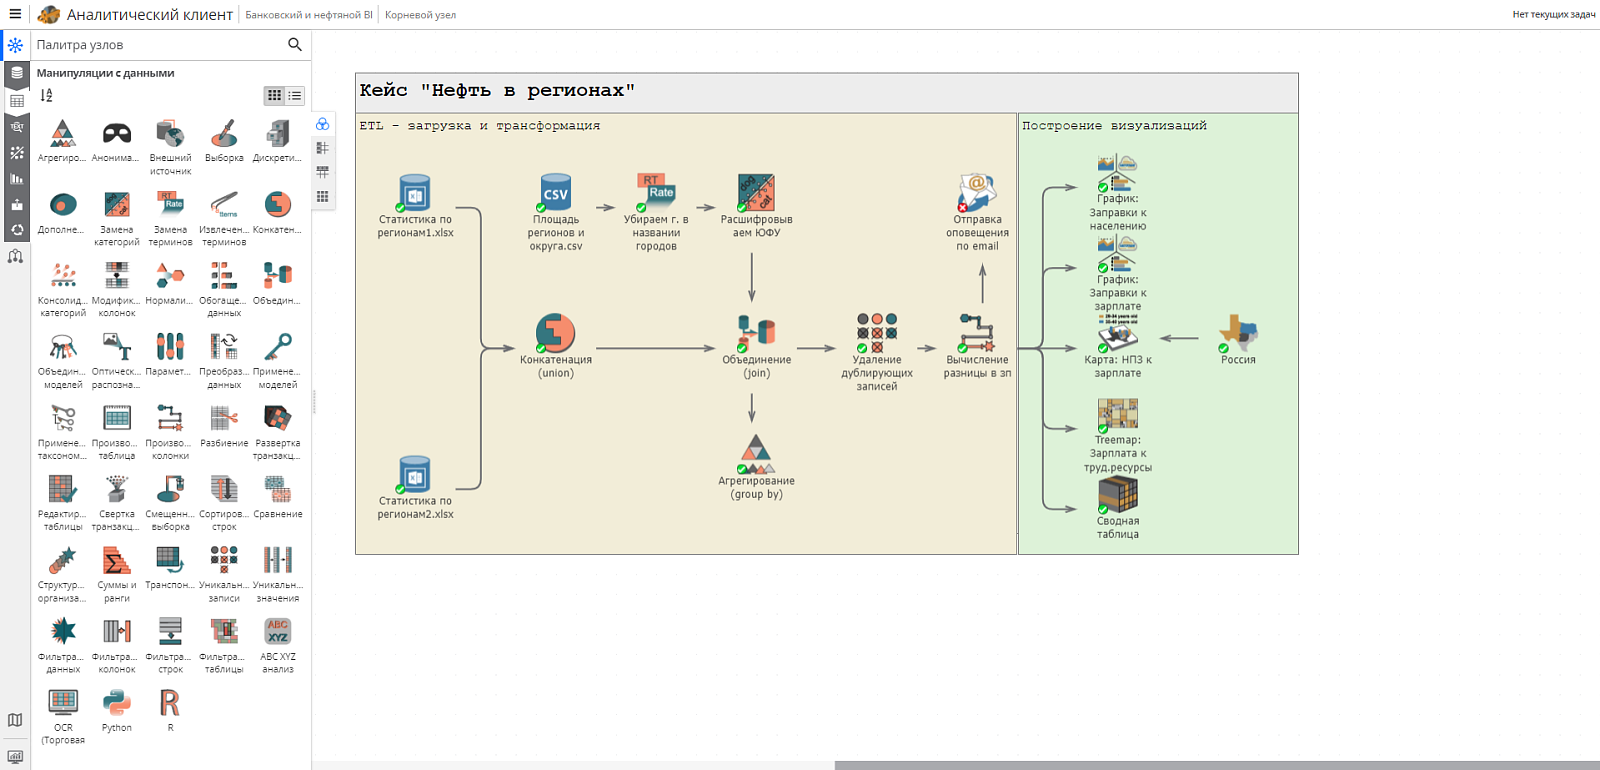Switch palette to grid view
The height and width of the screenshot is (770, 1600).
[274, 96]
